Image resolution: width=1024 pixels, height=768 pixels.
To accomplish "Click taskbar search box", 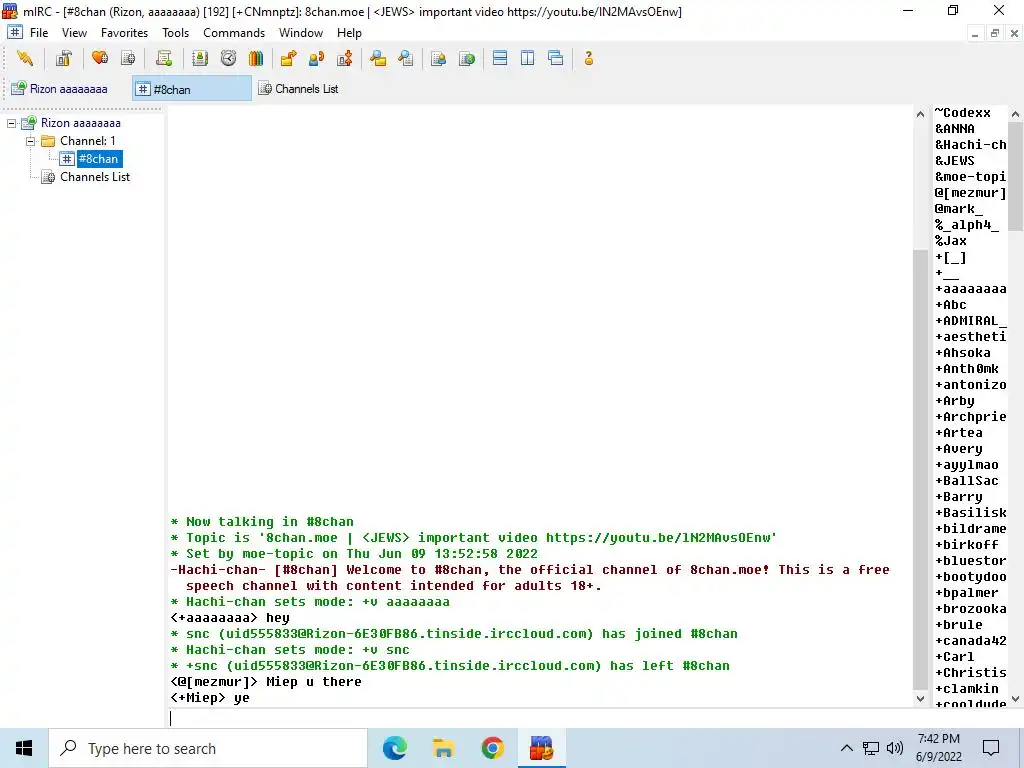I will point(208,748).
